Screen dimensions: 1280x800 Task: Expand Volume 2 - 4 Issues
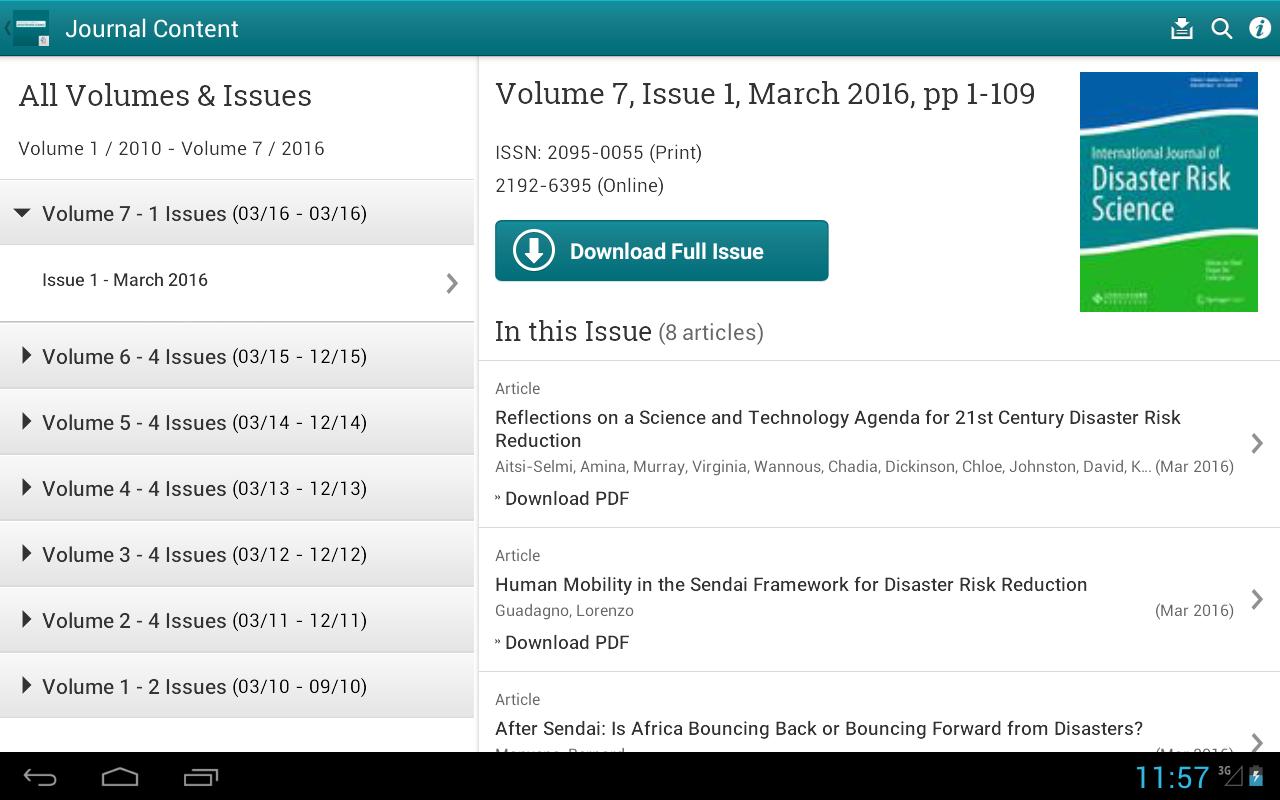(237, 620)
